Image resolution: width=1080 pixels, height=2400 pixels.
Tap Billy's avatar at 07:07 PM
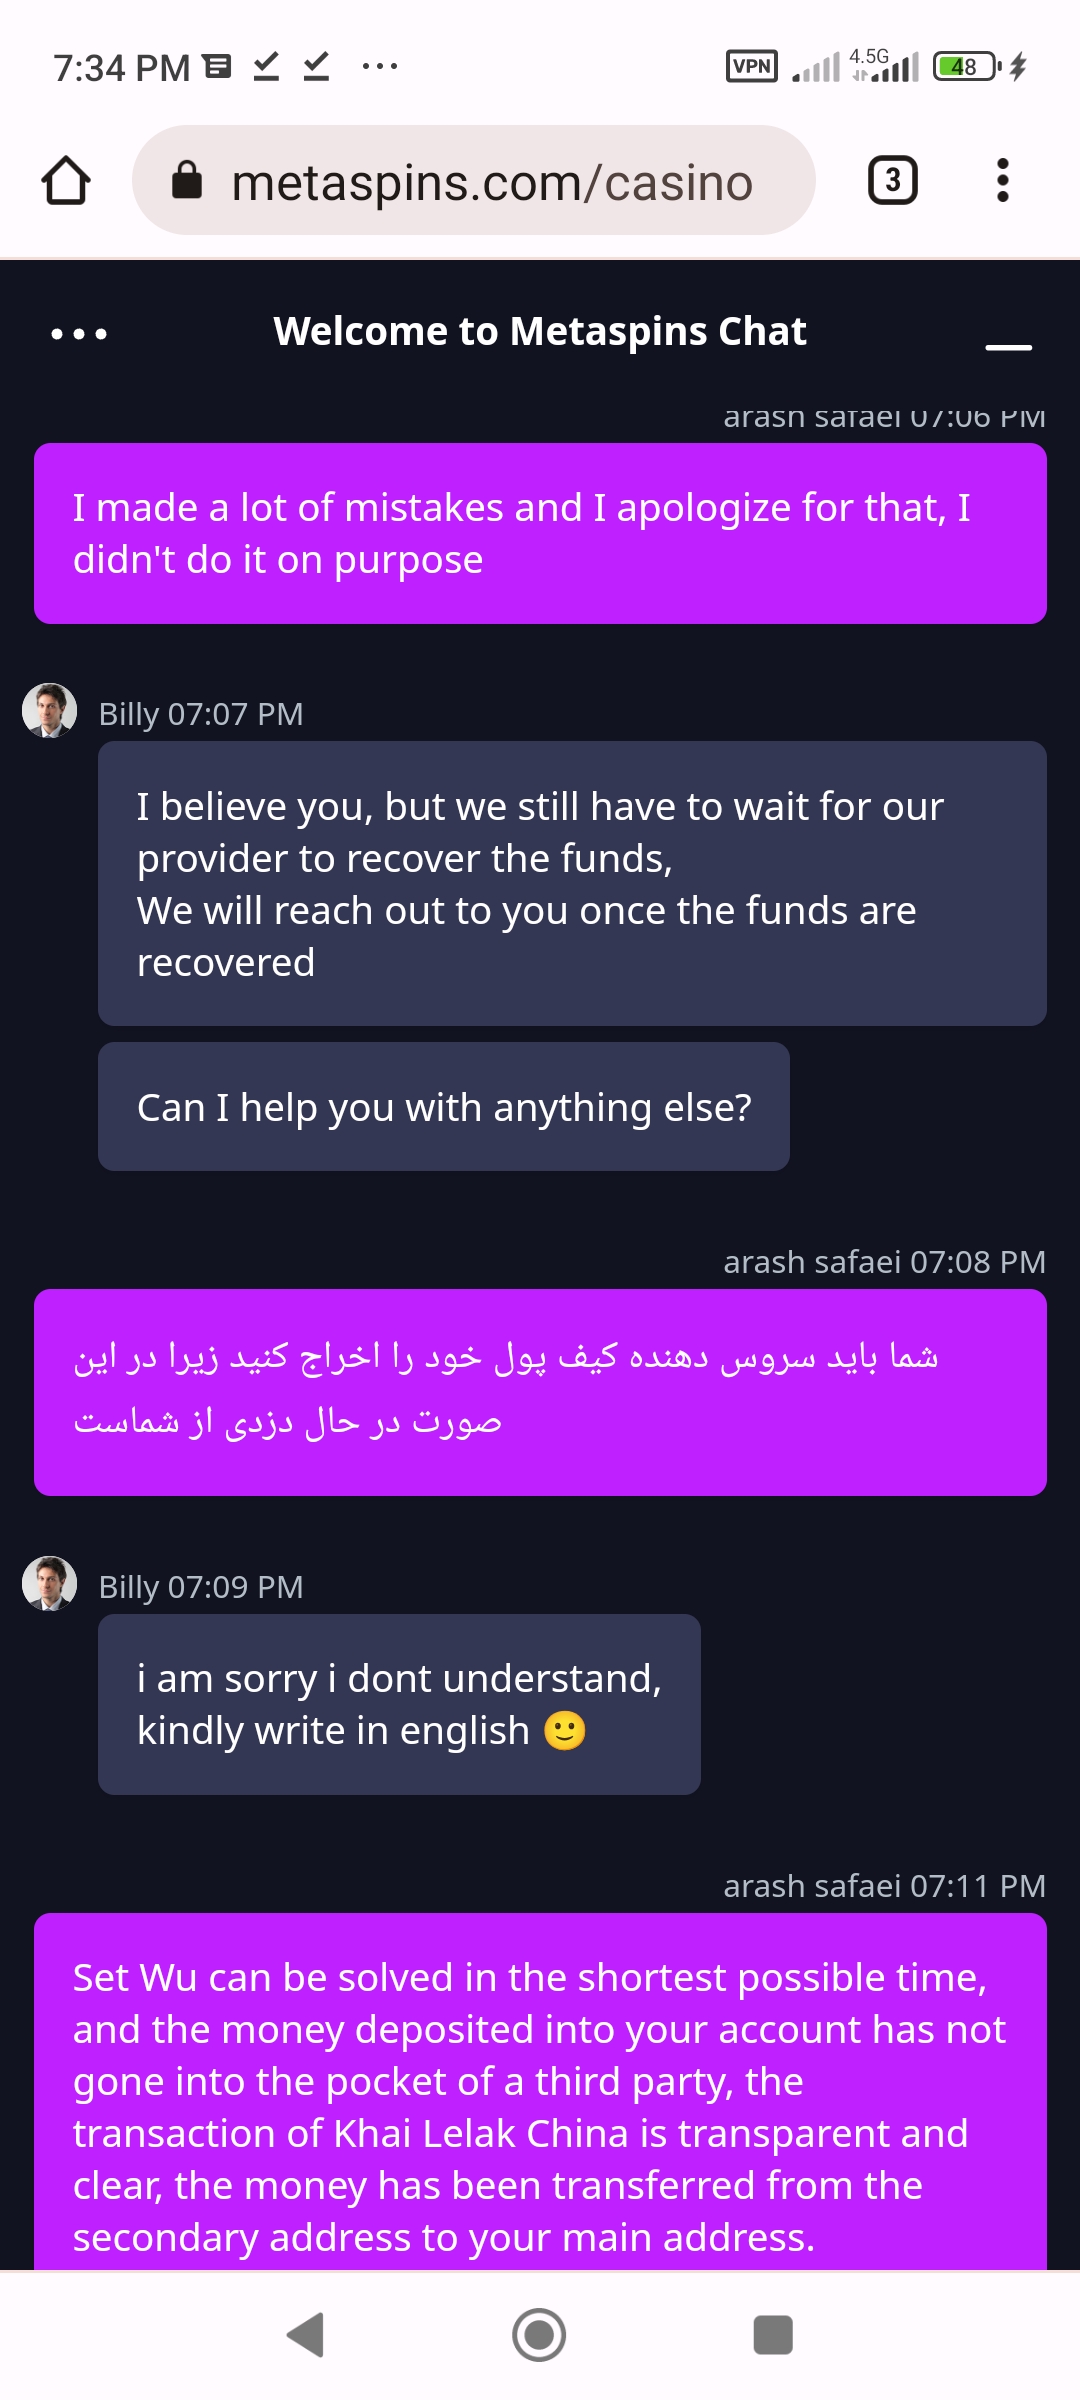(50, 711)
